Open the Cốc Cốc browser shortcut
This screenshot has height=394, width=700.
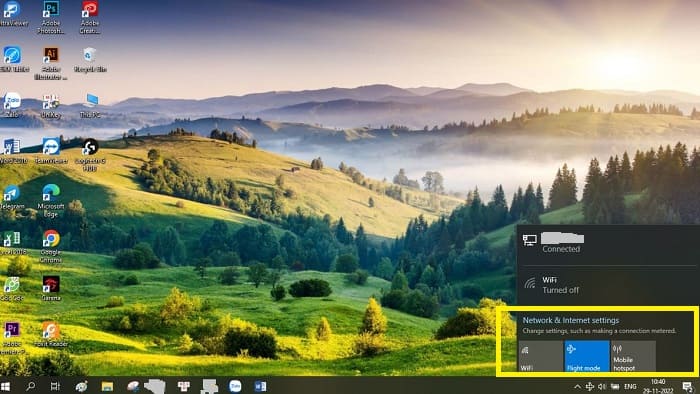(x=12, y=289)
